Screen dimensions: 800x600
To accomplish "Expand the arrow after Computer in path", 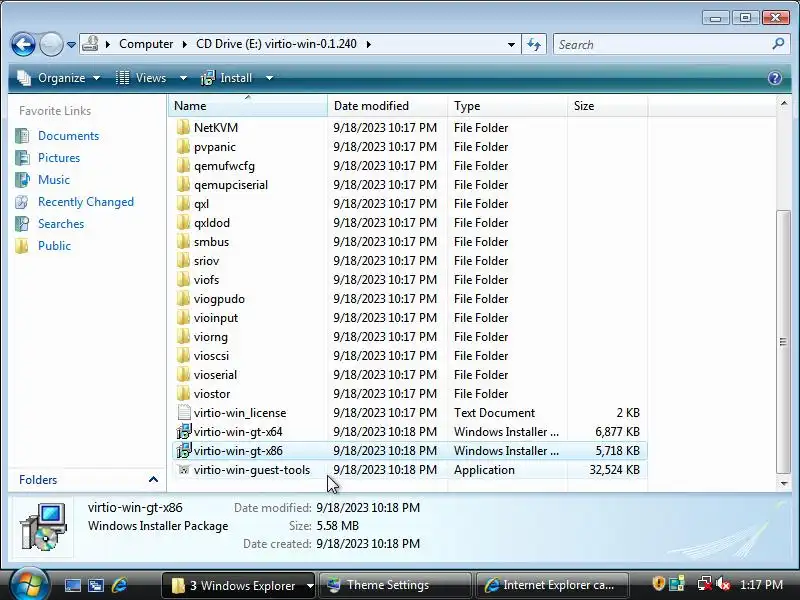I will pos(184,44).
